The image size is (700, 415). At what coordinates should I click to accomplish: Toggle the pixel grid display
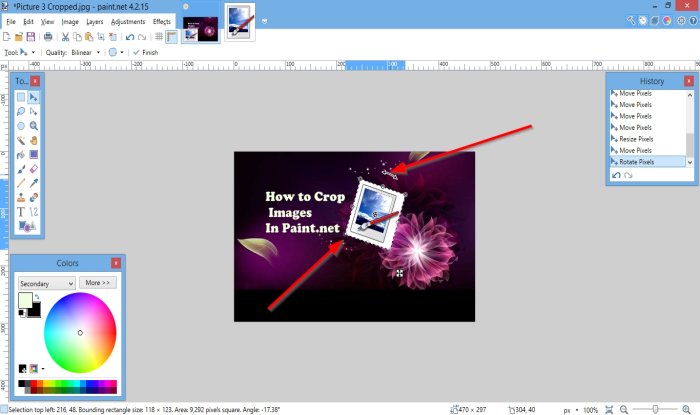159,37
